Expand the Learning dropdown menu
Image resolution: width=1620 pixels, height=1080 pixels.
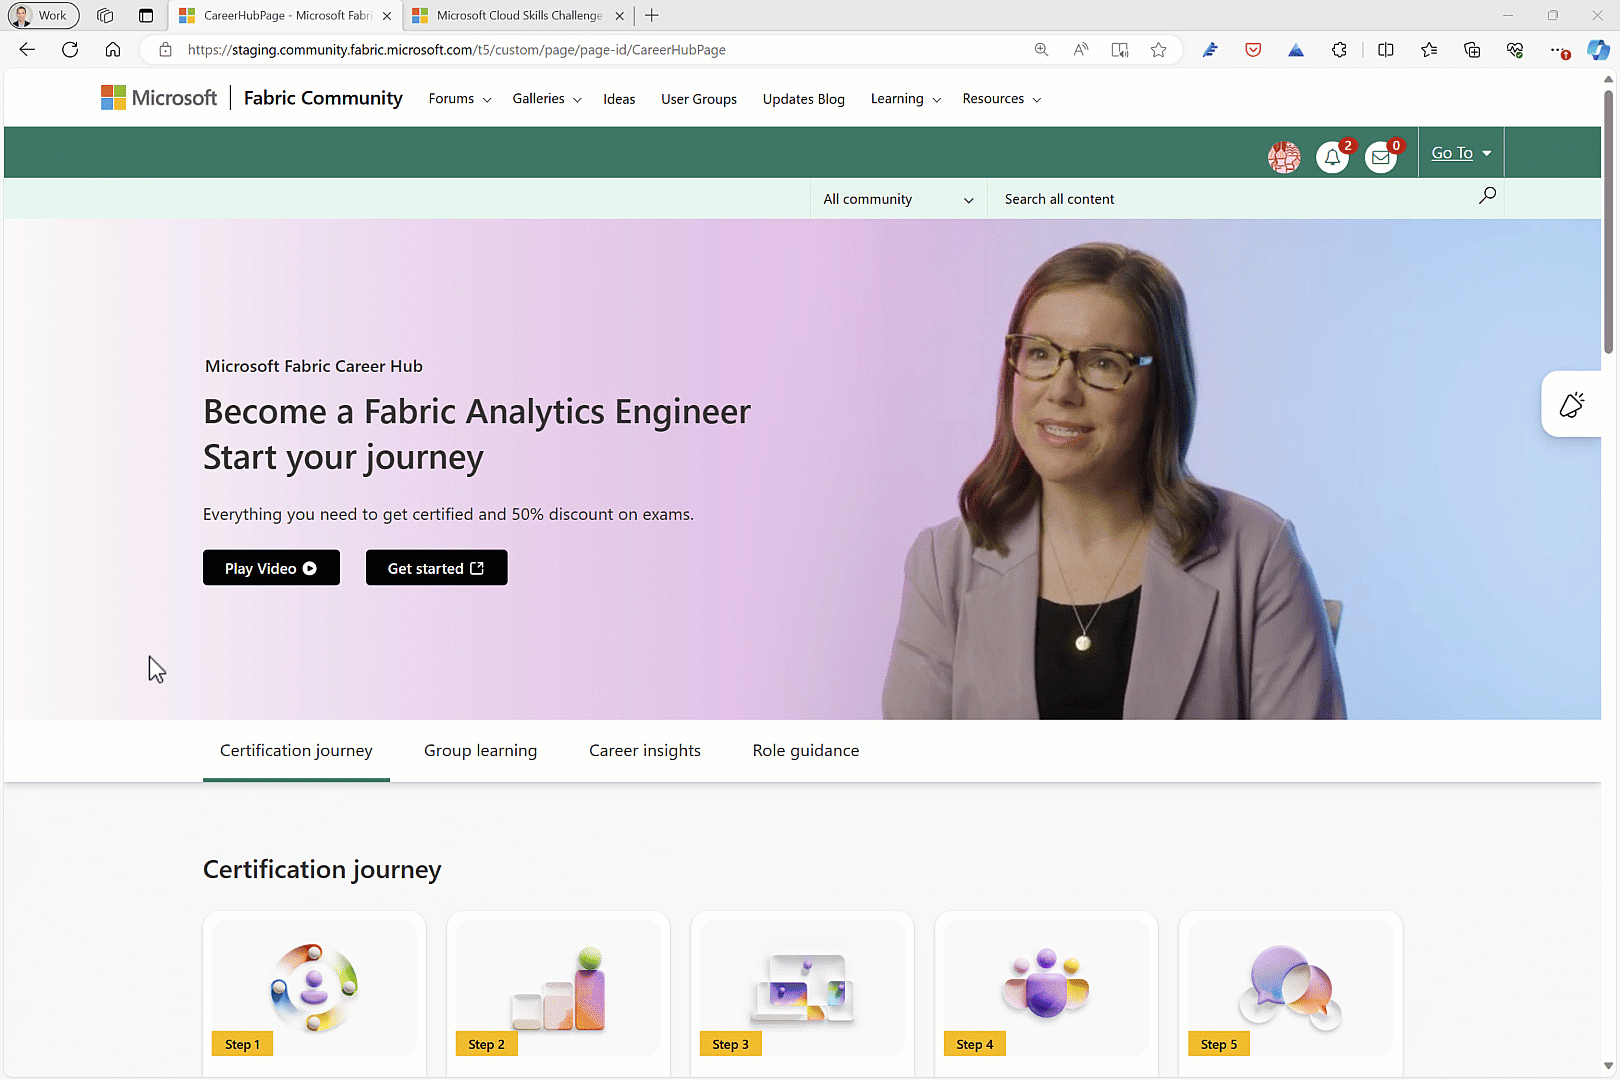tap(906, 99)
